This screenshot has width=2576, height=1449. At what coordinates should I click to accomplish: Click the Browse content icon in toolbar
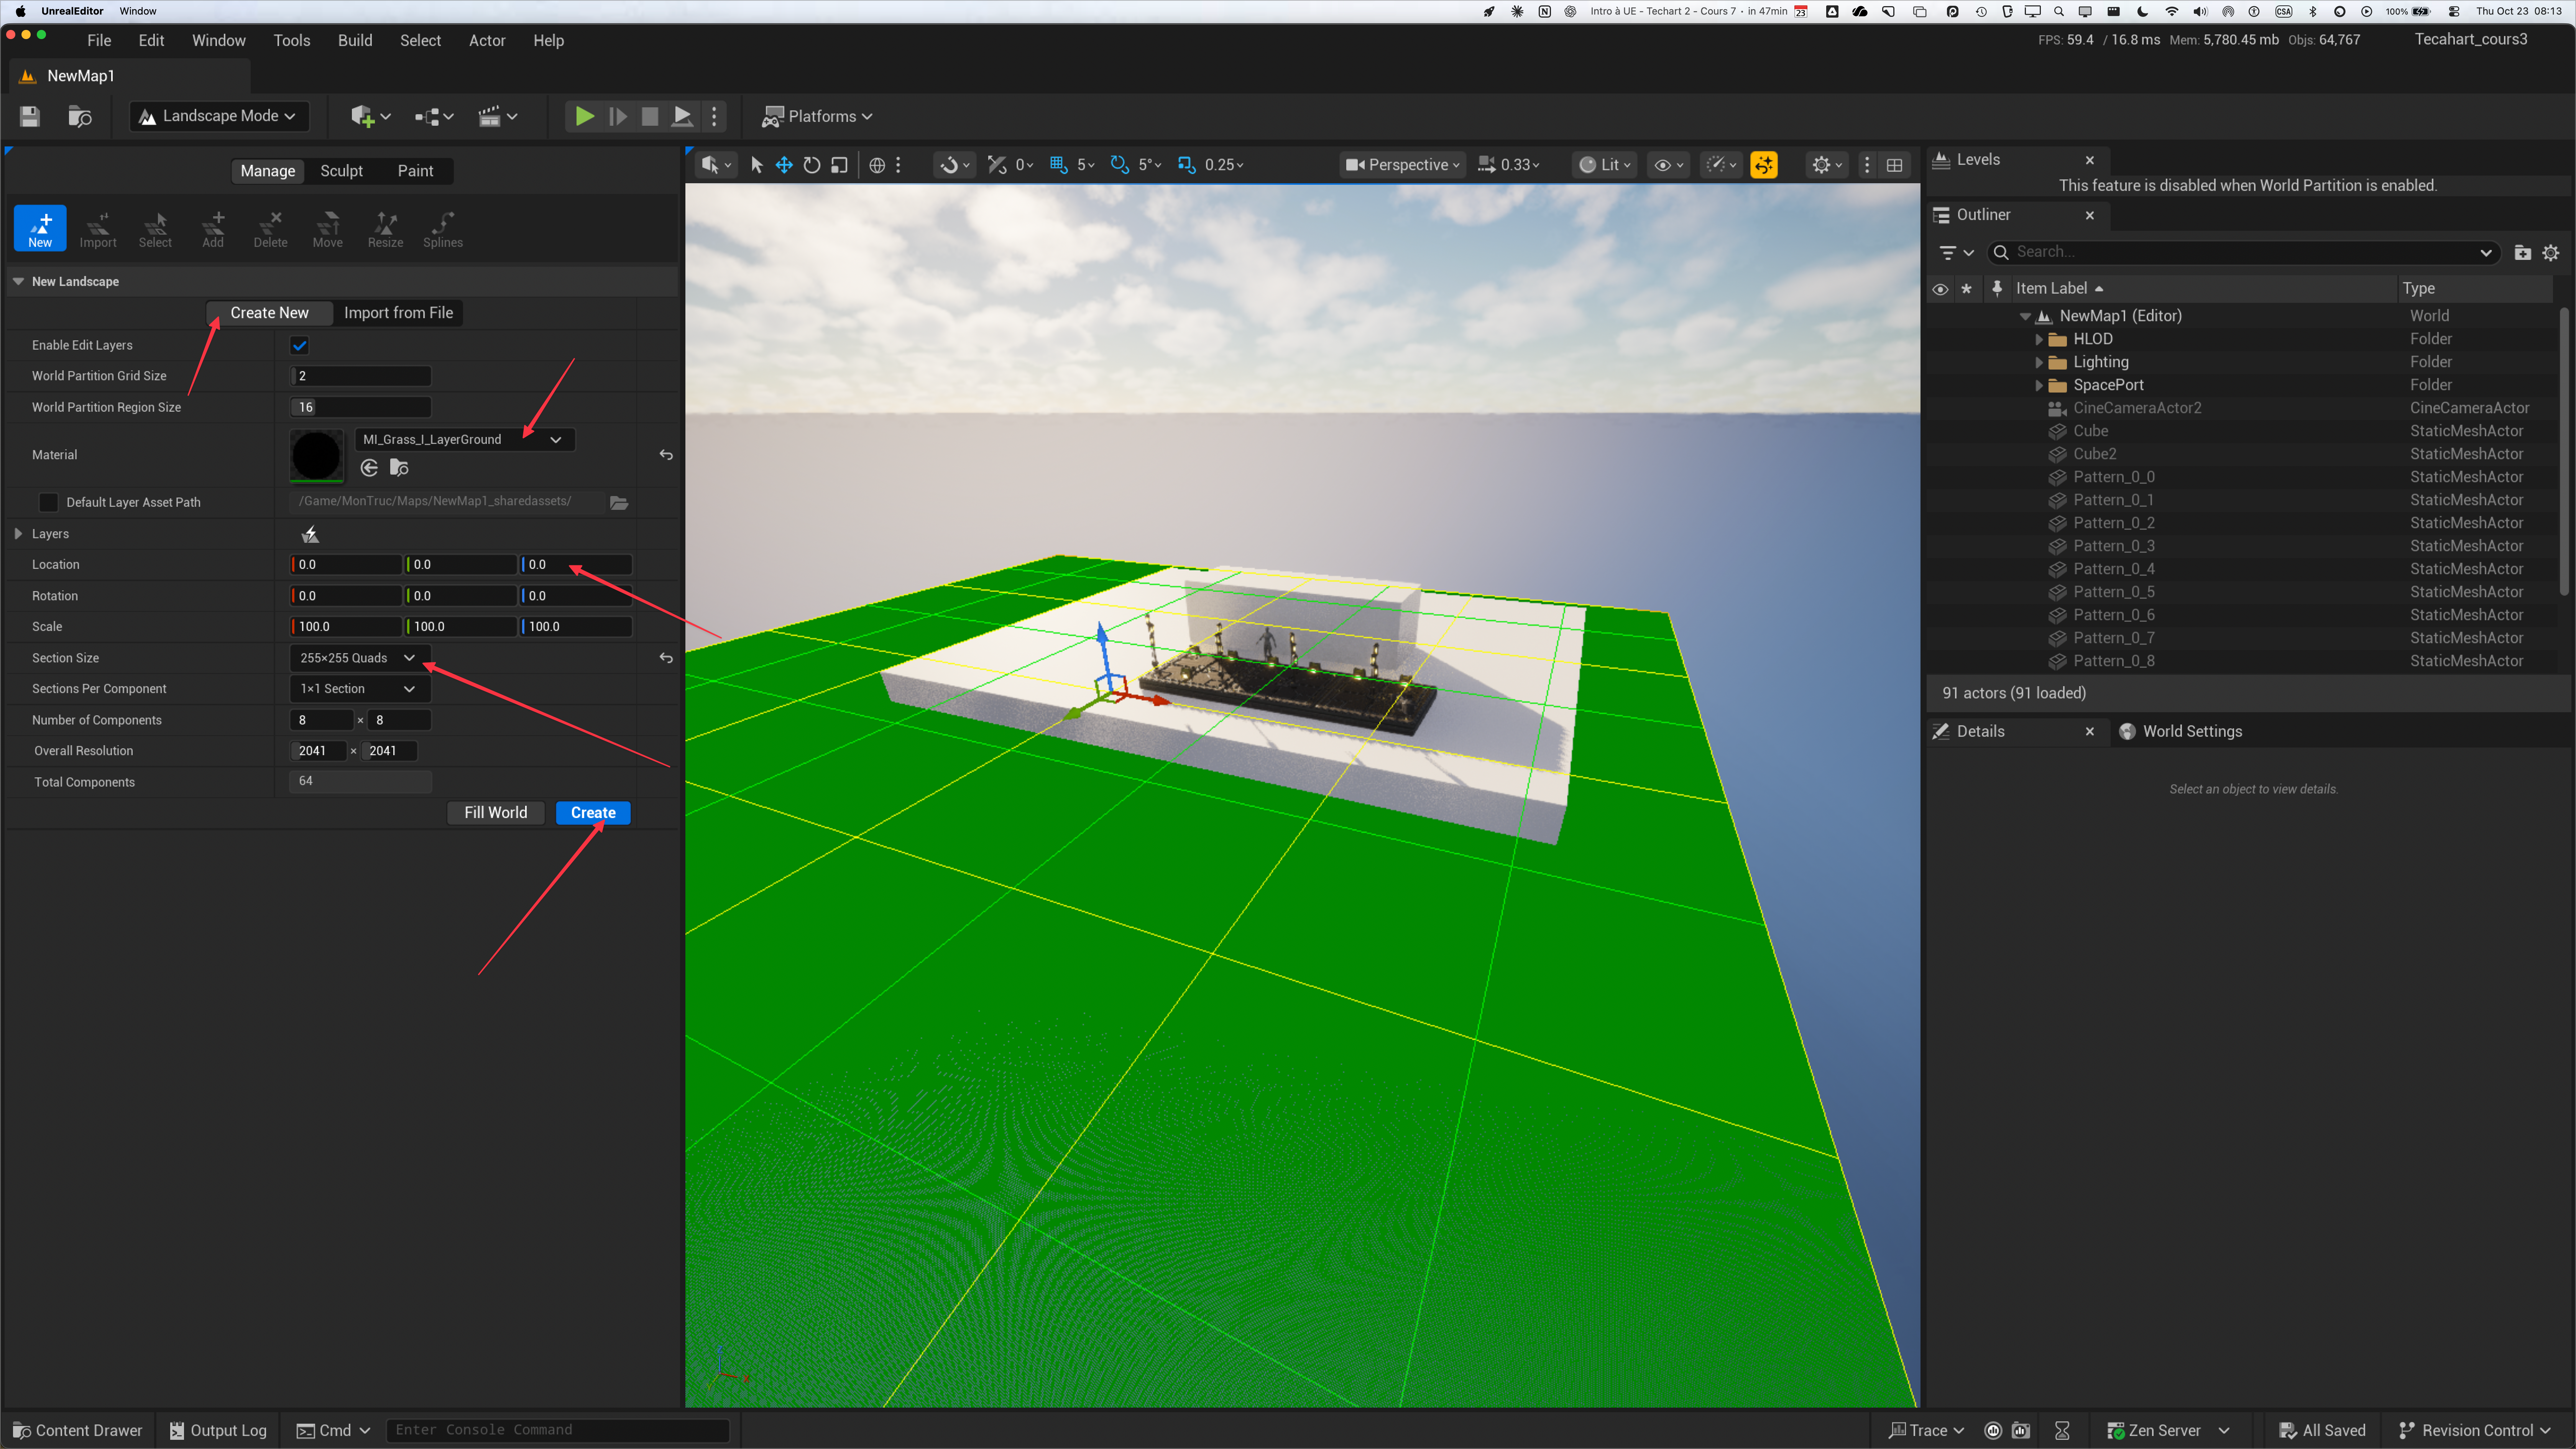coord(80,116)
